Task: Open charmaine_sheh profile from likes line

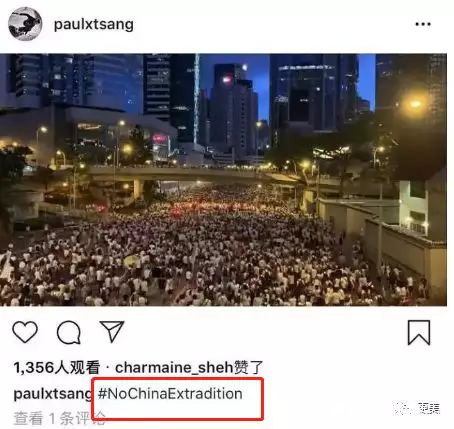Action: pyautogui.click(x=174, y=367)
